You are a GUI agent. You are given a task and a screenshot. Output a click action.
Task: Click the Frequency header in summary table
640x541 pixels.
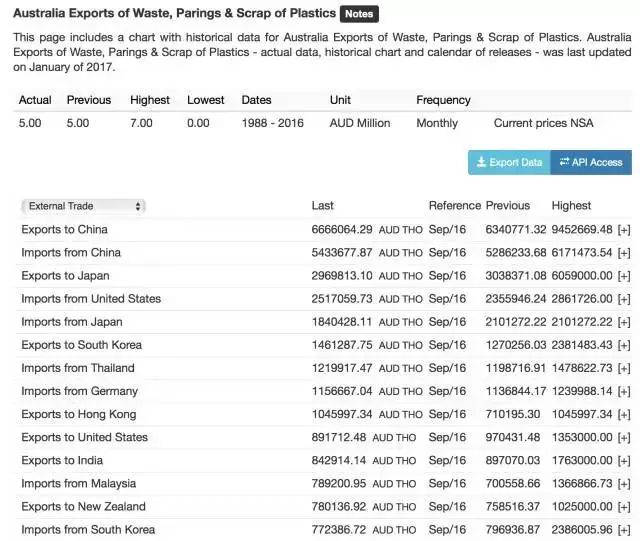click(x=443, y=100)
